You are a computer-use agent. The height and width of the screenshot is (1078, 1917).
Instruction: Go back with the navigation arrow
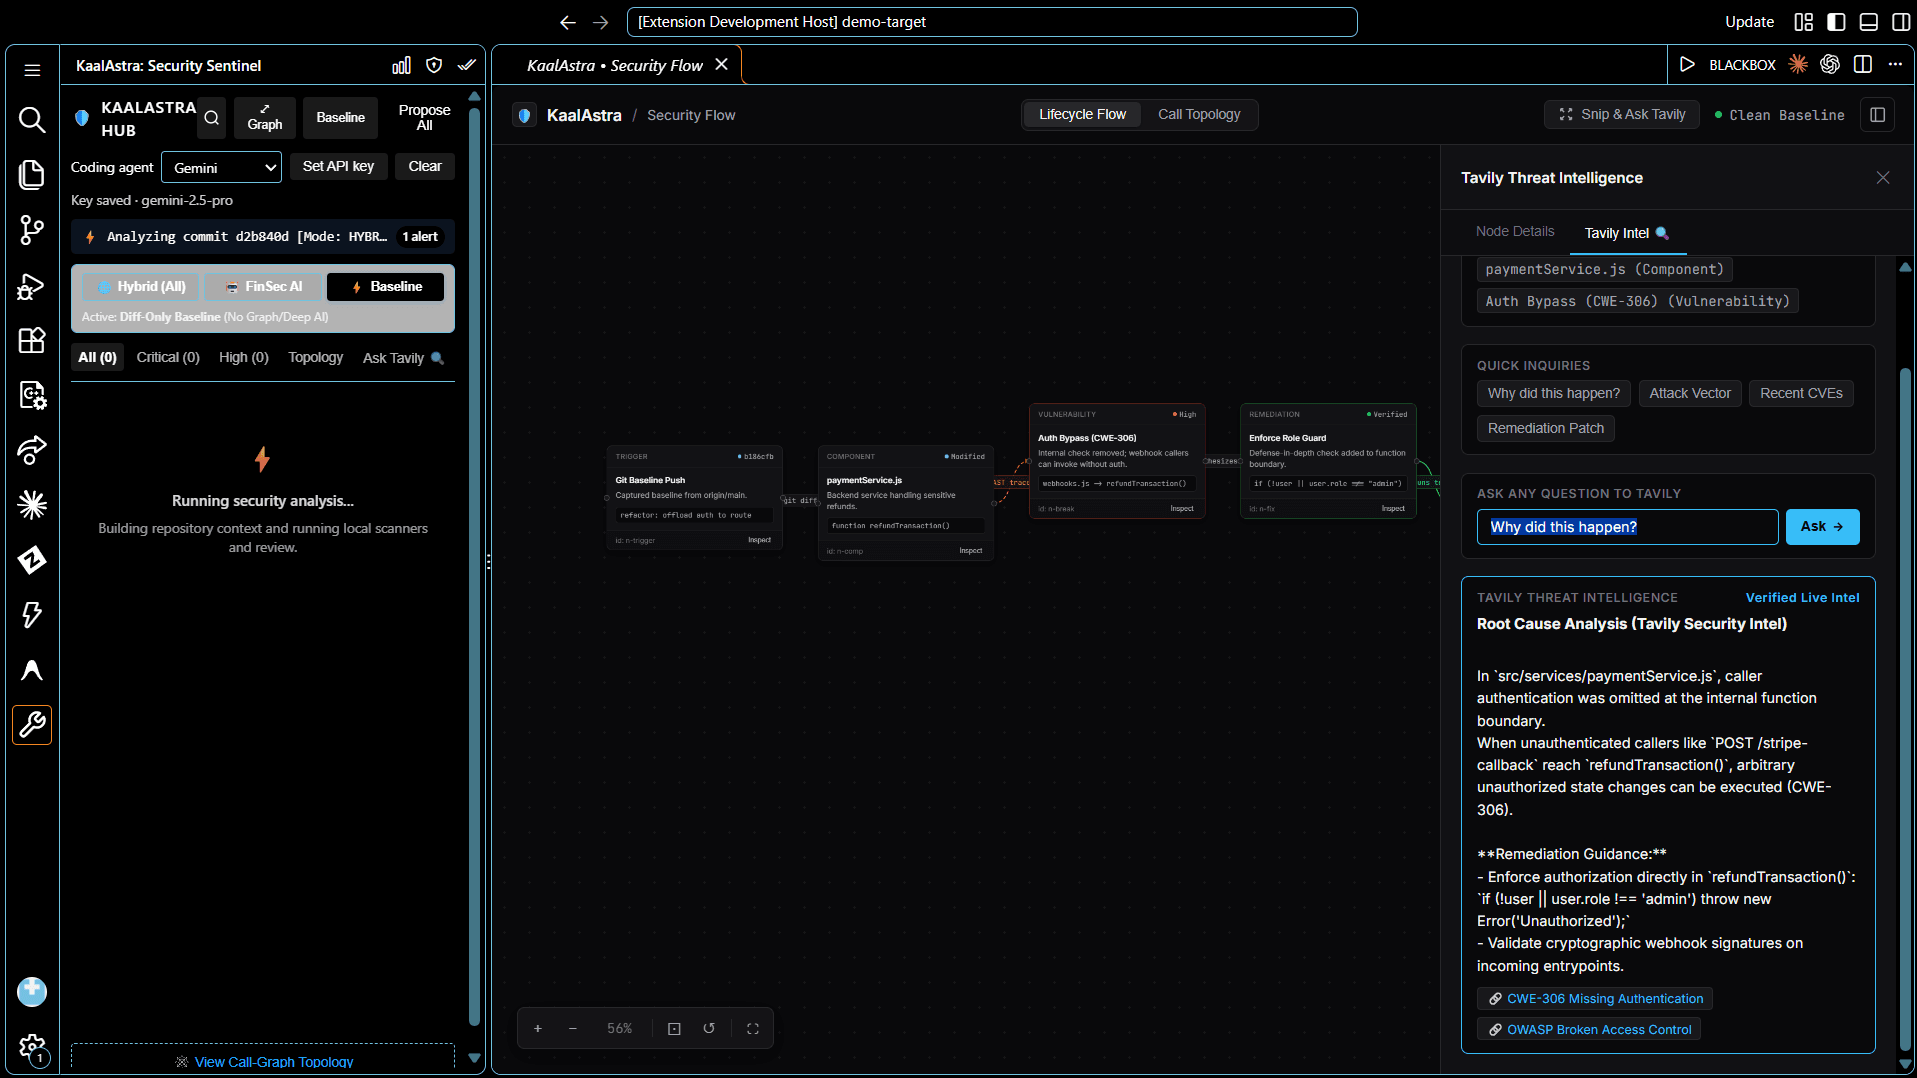(x=568, y=22)
